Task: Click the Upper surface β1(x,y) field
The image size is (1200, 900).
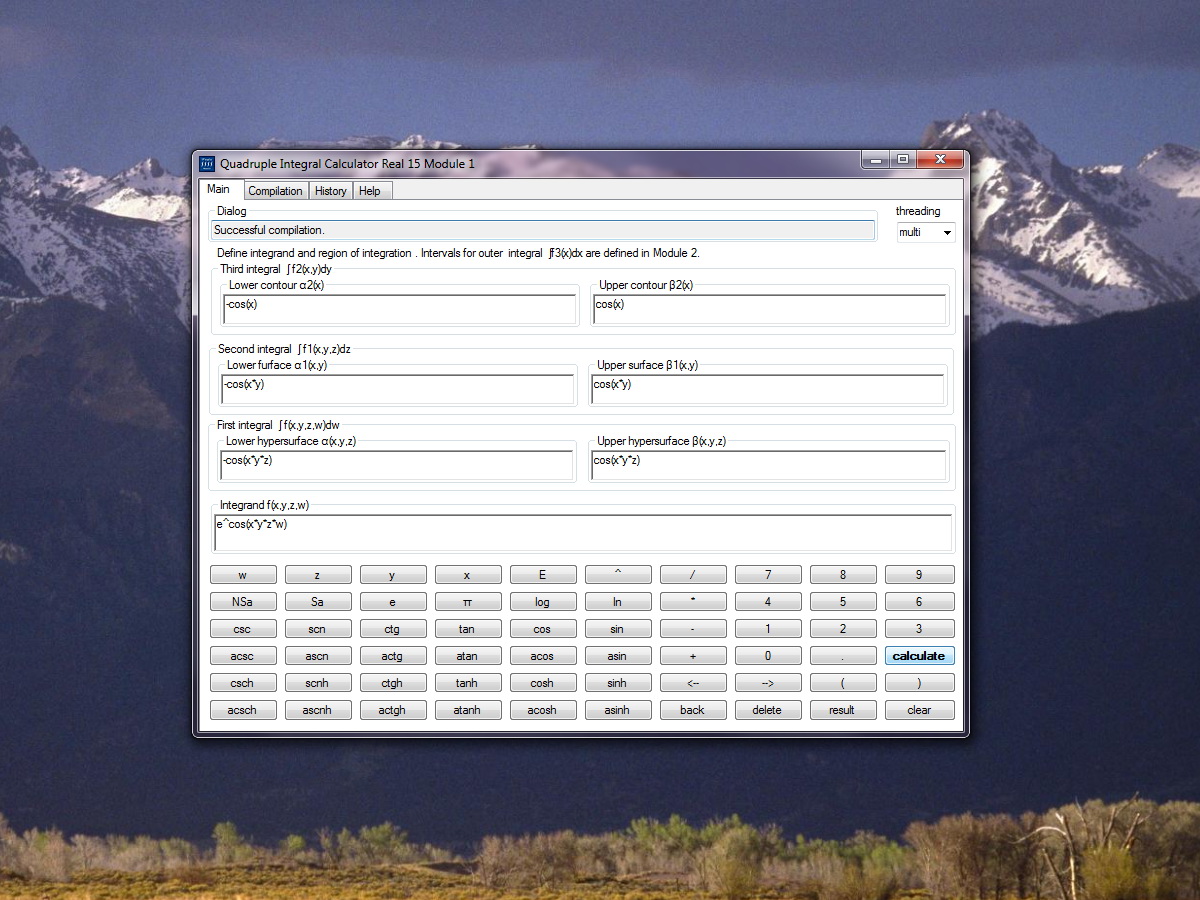Action: tap(768, 390)
